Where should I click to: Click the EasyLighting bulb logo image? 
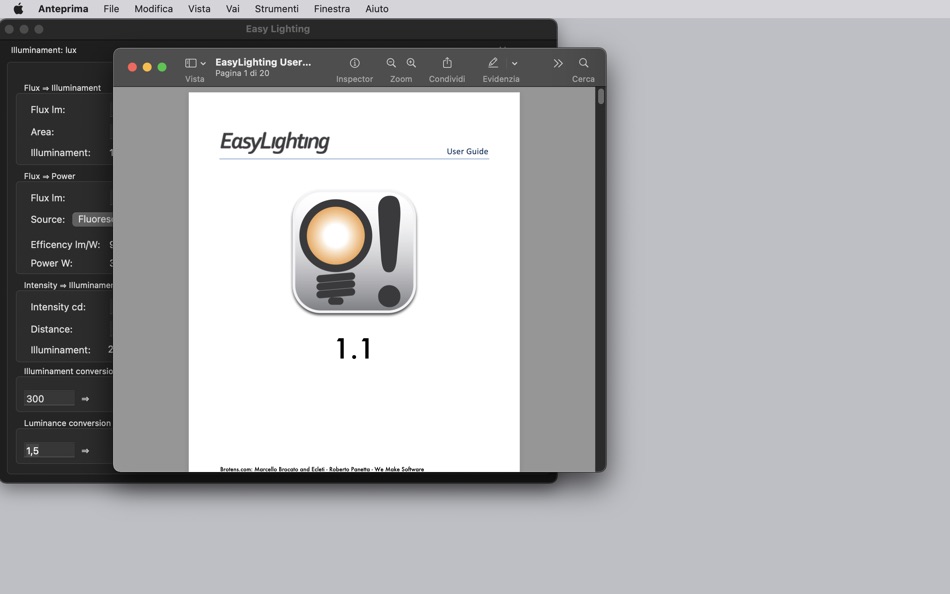[x=354, y=252]
